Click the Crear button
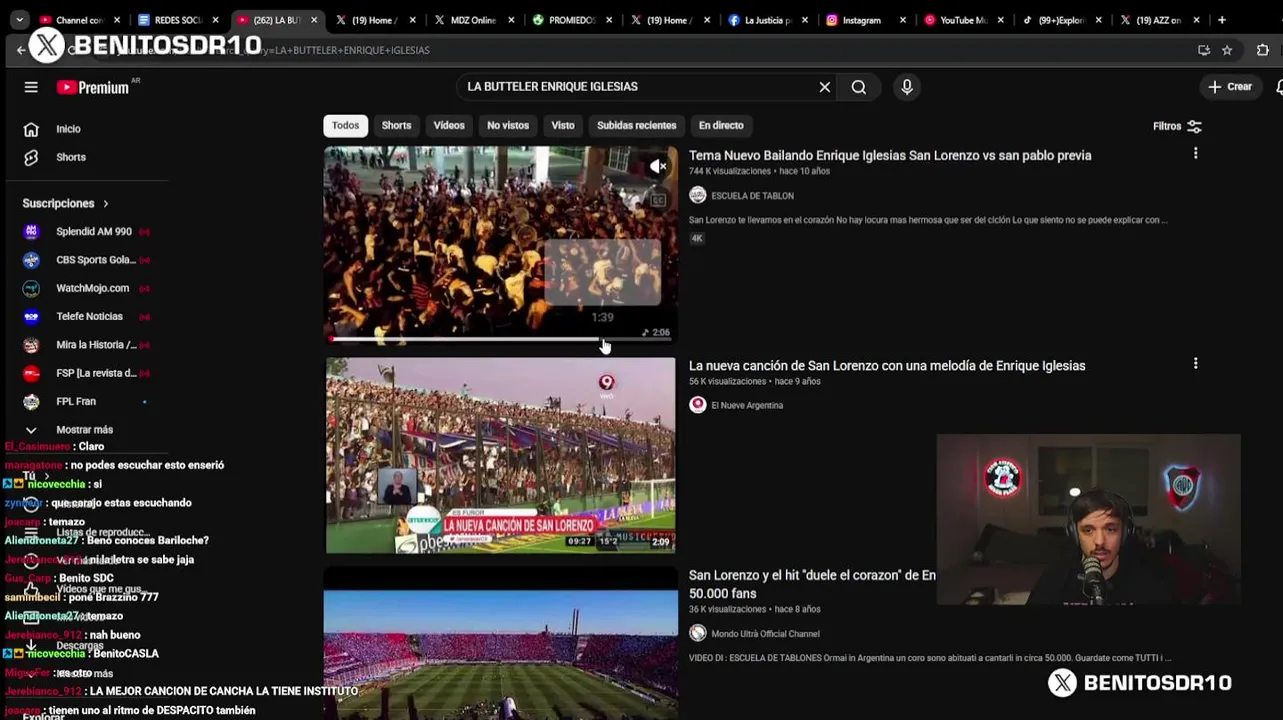This screenshot has width=1283, height=720. (x=1230, y=87)
